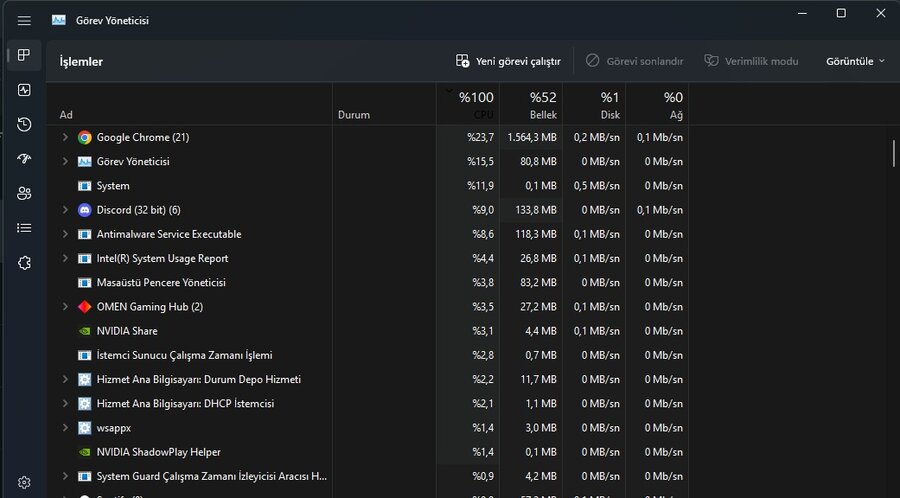The image size is (900, 498).
Task: Sort processes by the Bellek column
Action: (x=530, y=104)
